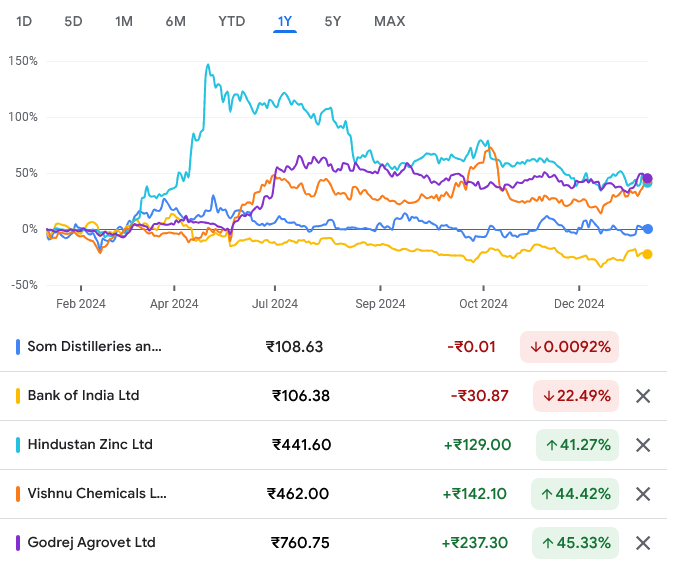This screenshot has height=566, width=675.
Task: Click Godrej Agrovet purple color marker
Action: click(x=18, y=543)
